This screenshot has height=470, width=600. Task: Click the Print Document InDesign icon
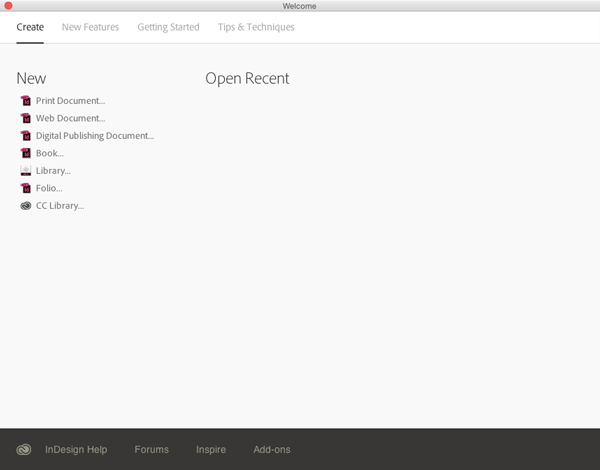point(26,101)
